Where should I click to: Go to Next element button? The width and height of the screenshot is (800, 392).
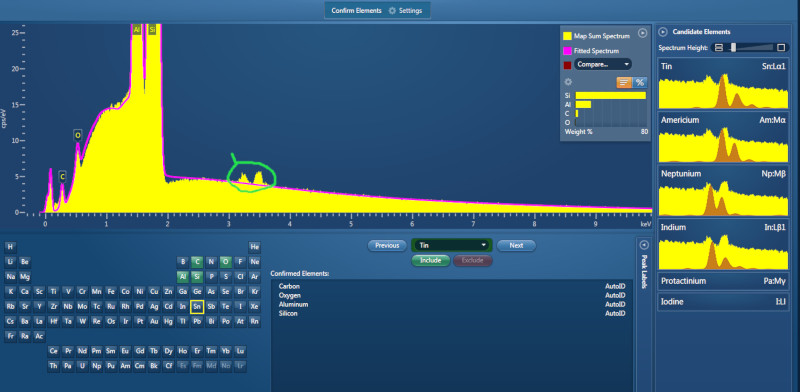click(x=516, y=246)
